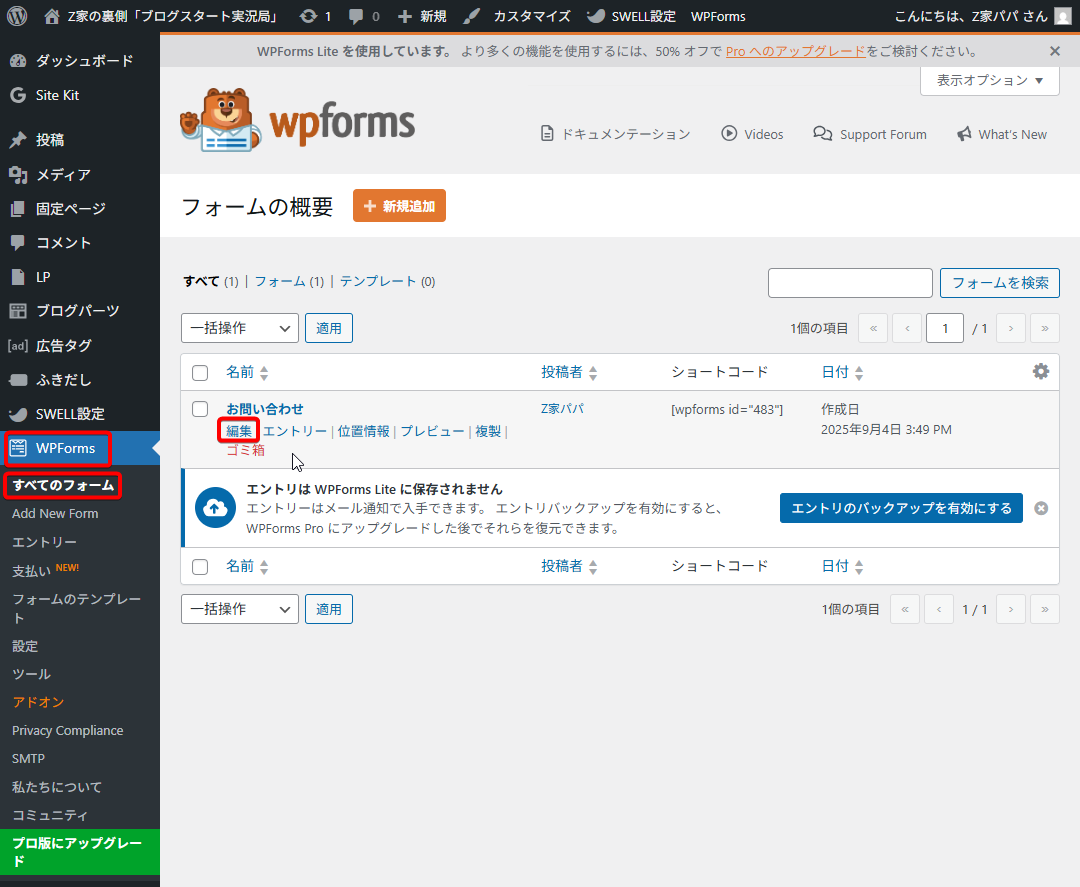1080x887 pixels.
Task: Click the table settings gear icon
Action: pyautogui.click(x=1040, y=371)
